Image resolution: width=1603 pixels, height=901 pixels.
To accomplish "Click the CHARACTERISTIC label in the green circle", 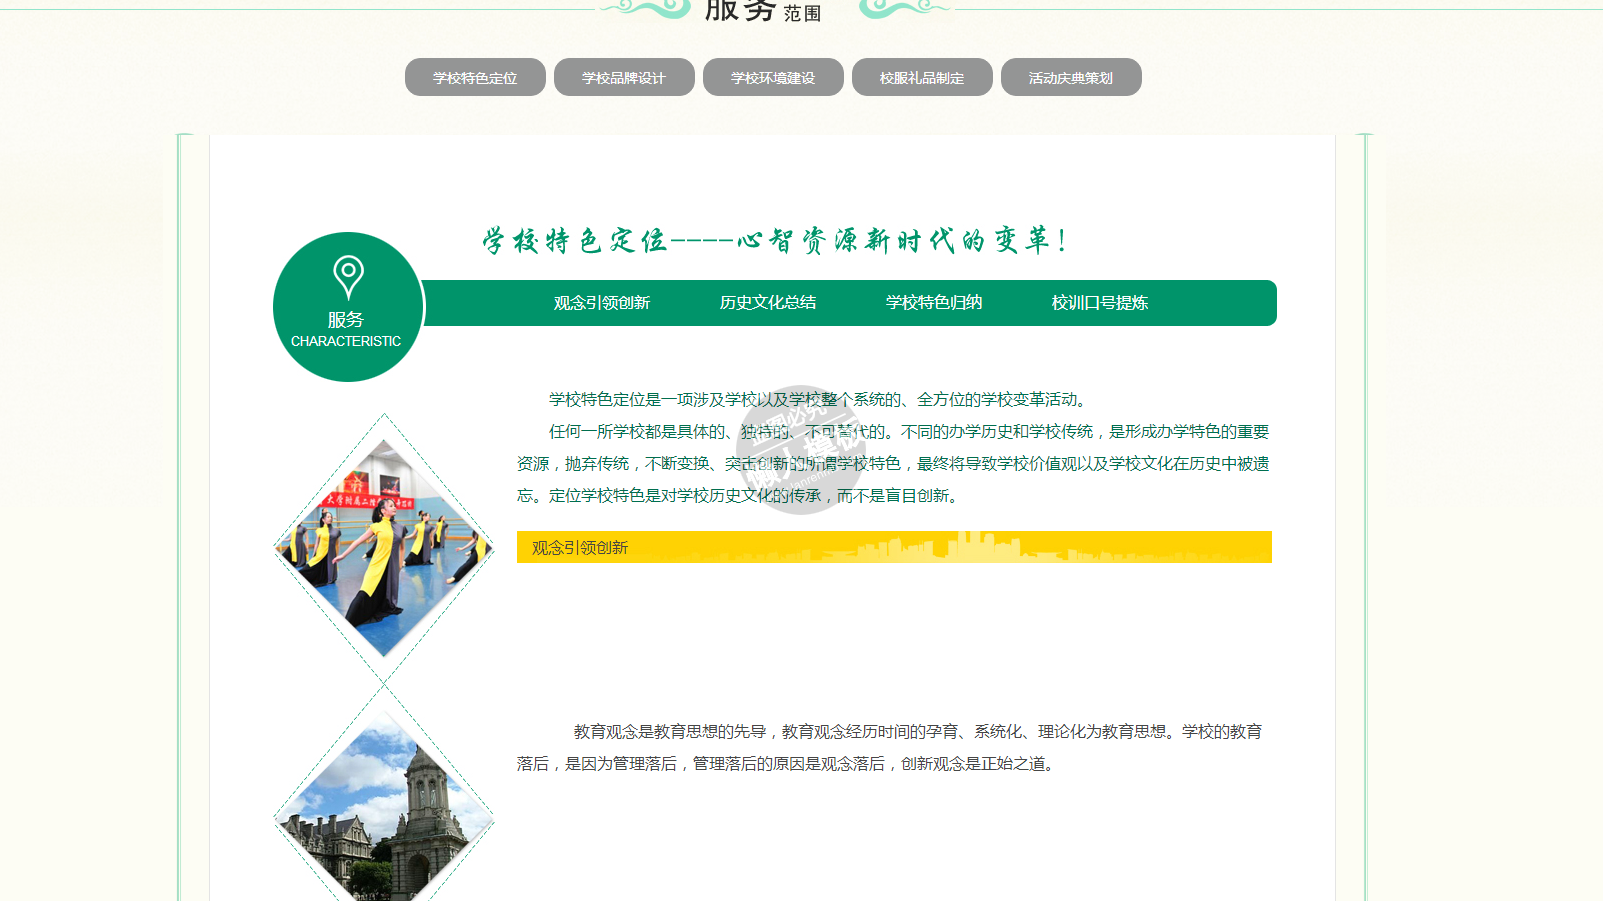I will coord(346,341).
